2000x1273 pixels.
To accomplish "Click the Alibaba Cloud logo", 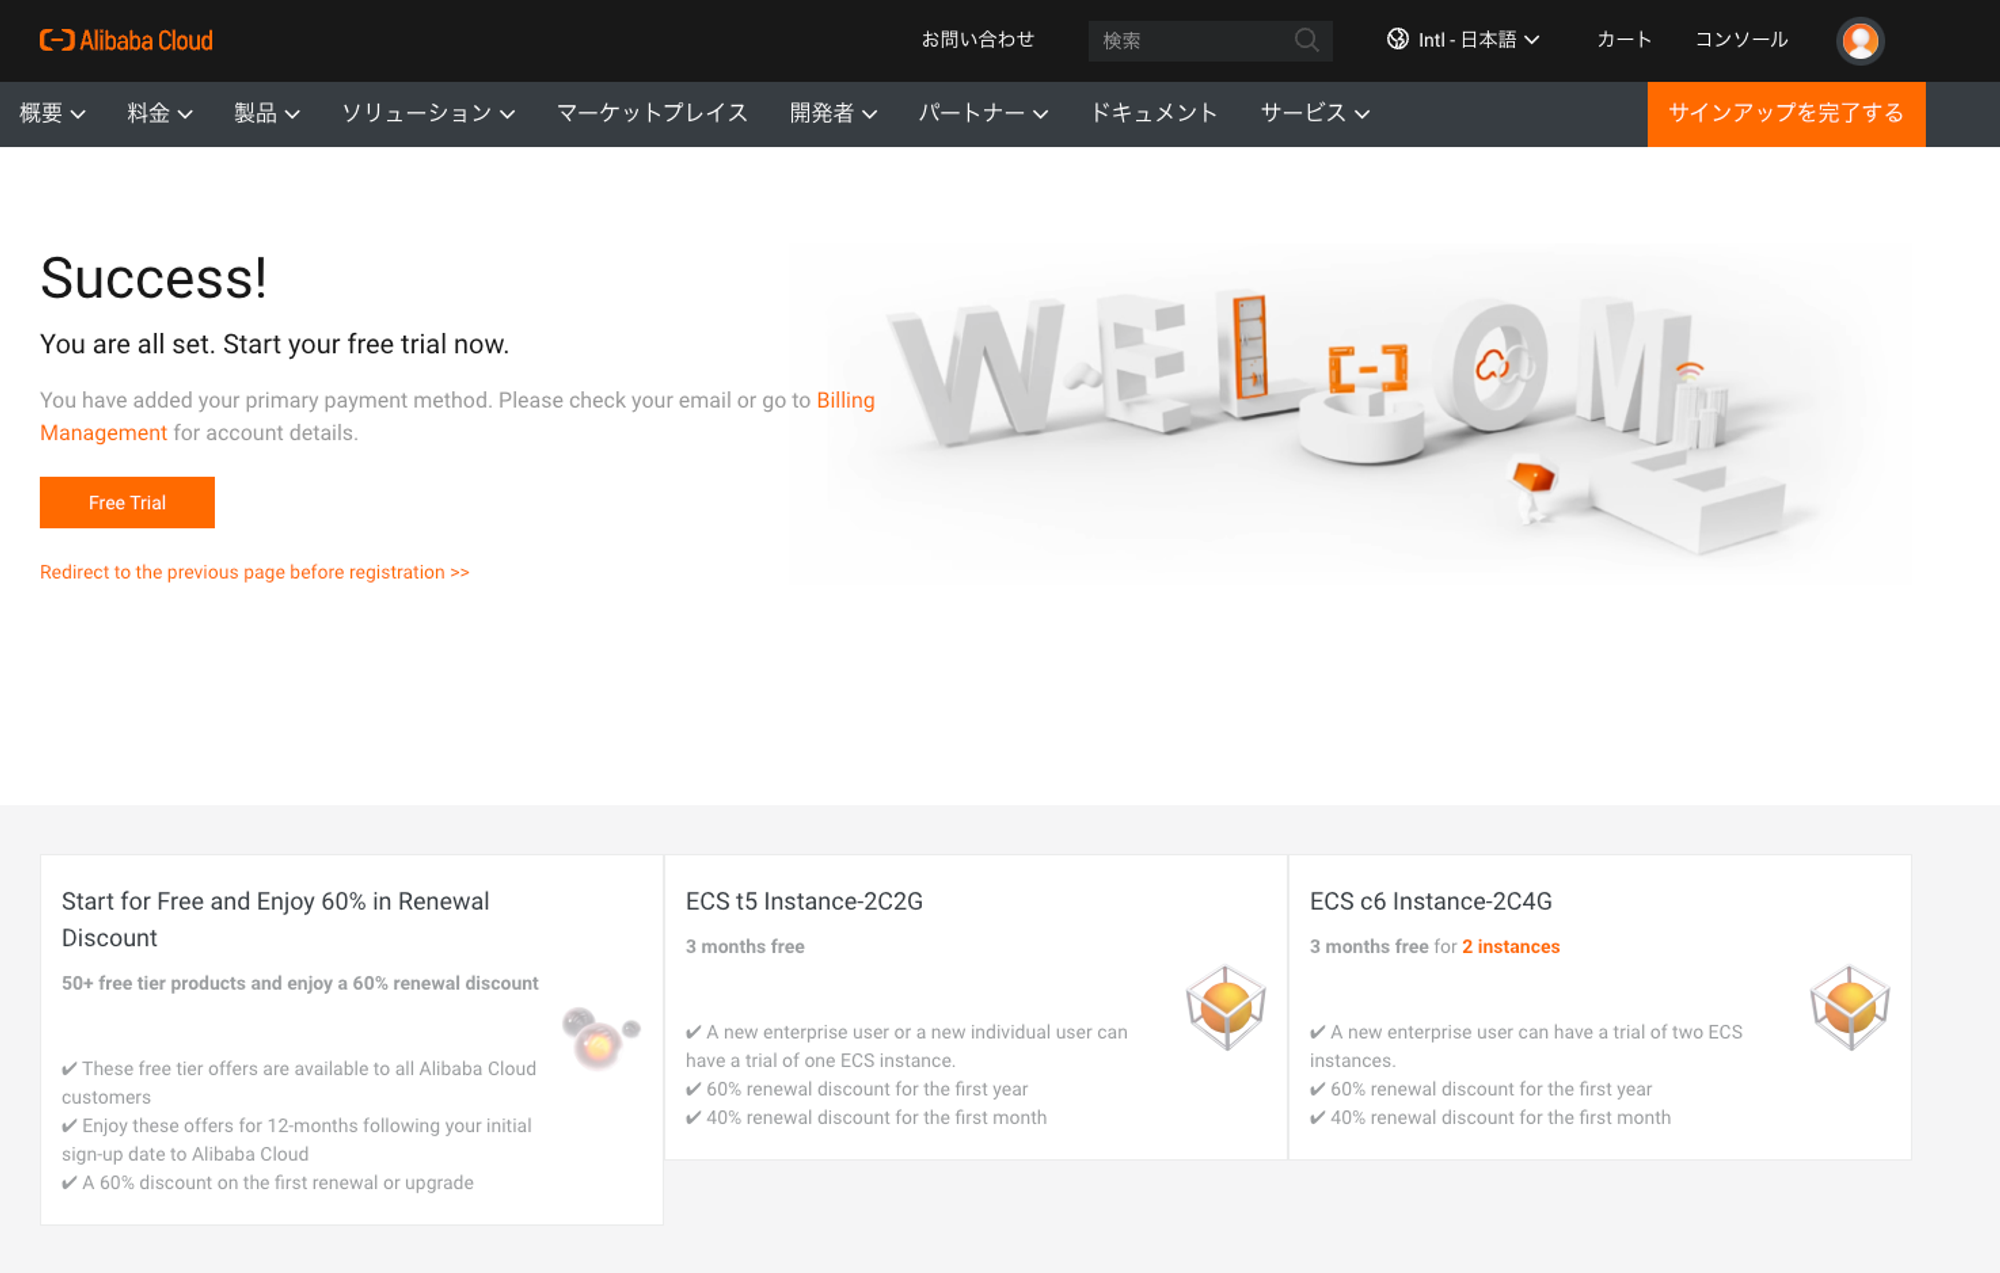I will pyautogui.click(x=126, y=40).
